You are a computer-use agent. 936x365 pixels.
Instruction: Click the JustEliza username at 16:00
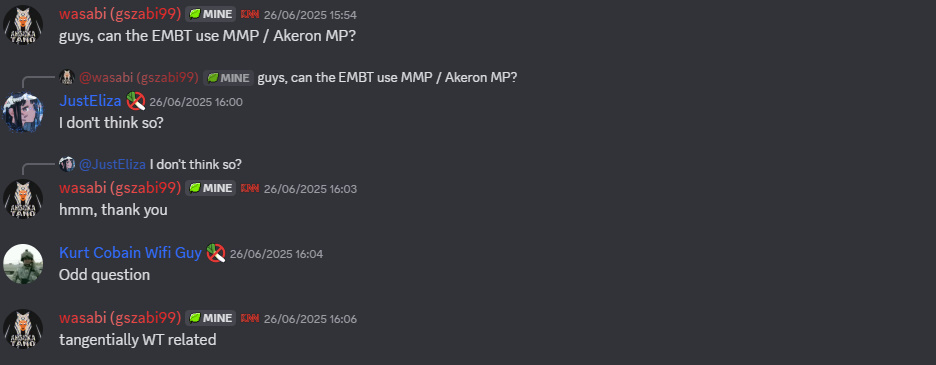point(90,101)
